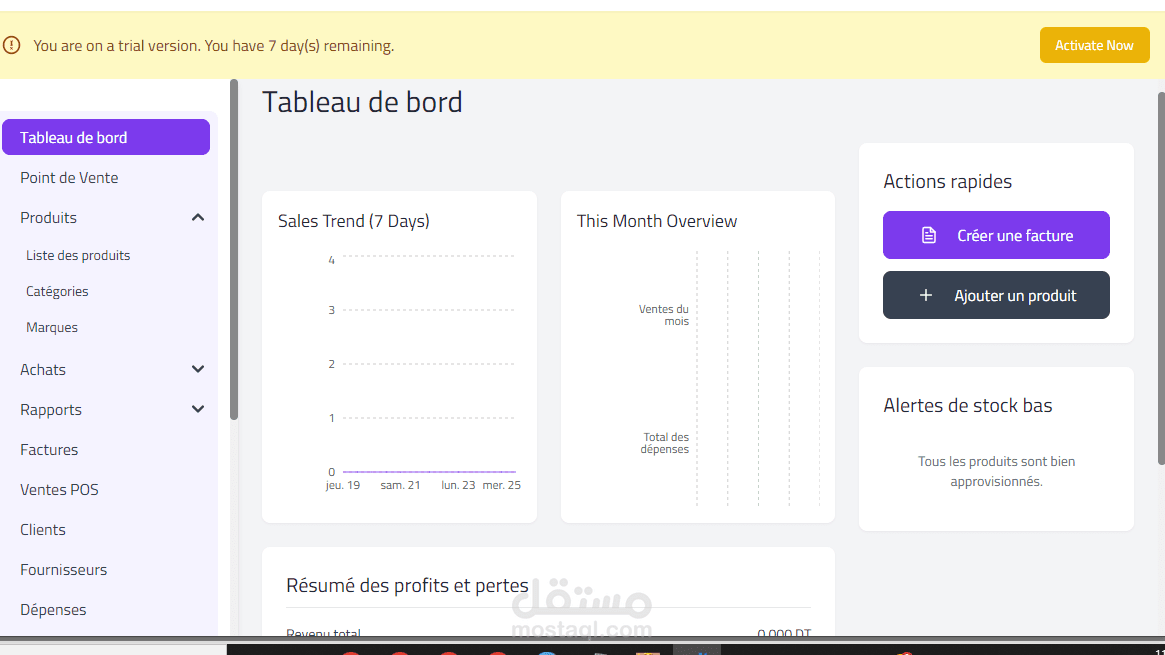Select Dépenses in the sidebar

pyautogui.click(x=53, y=609)
